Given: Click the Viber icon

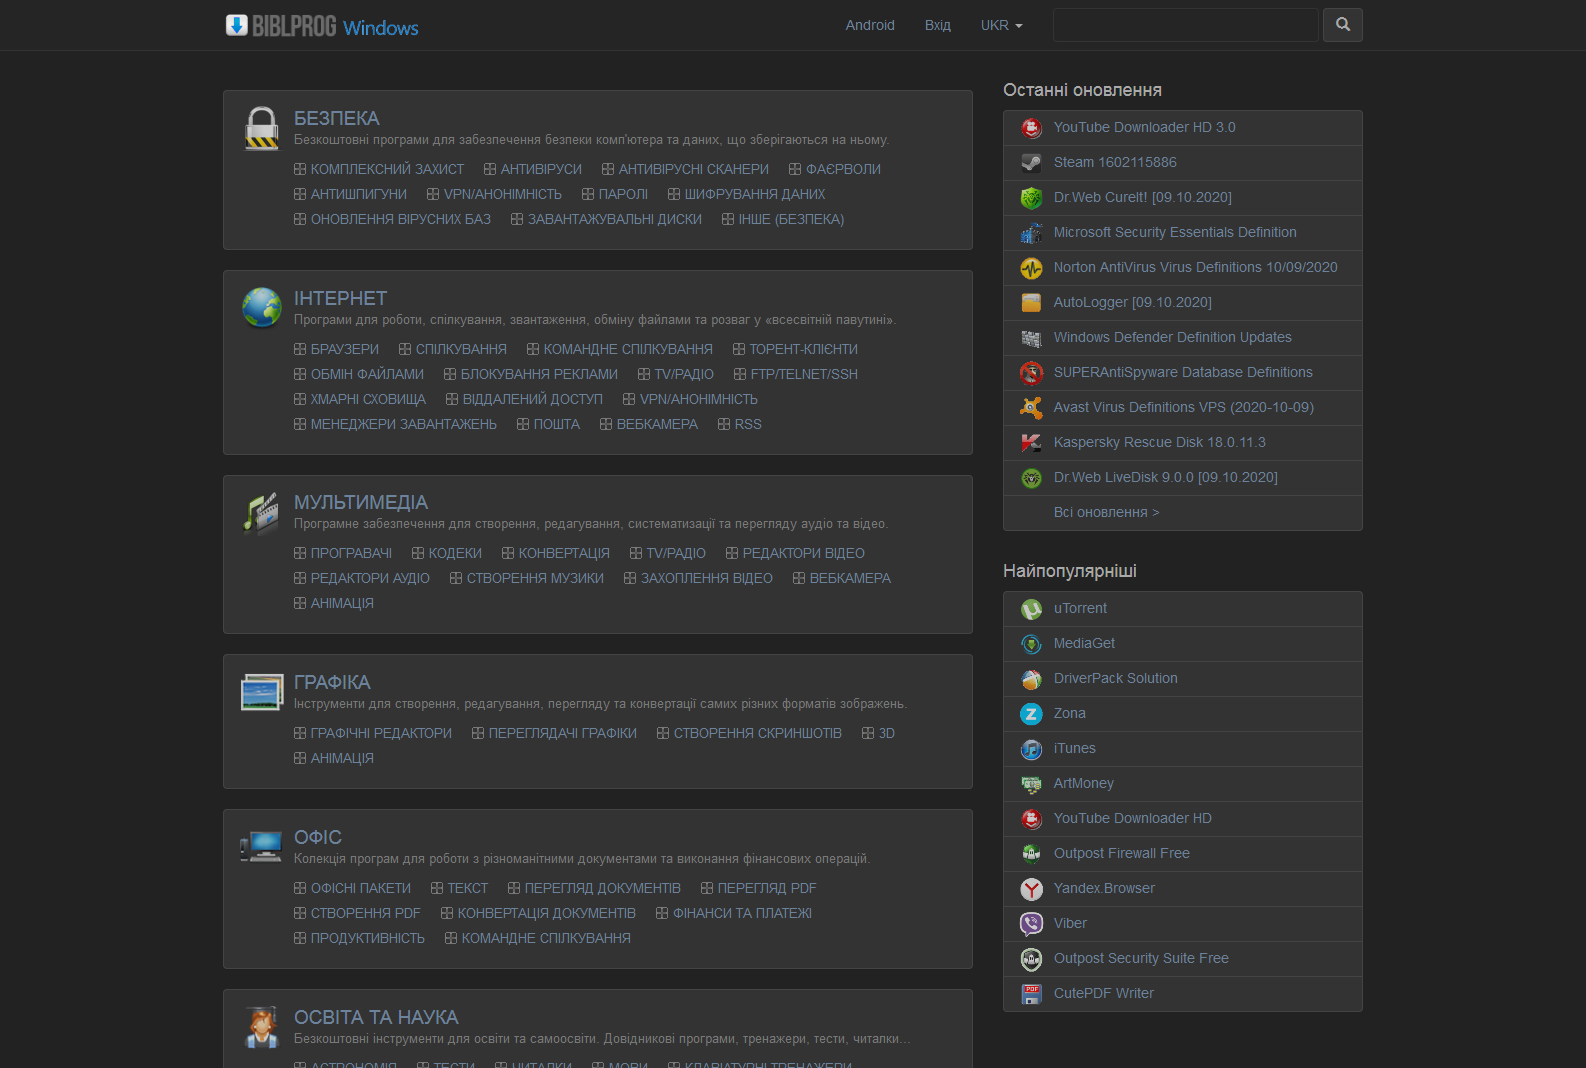Looking at the screenshot, I should pyautogui.click(x=1031, y=924).
